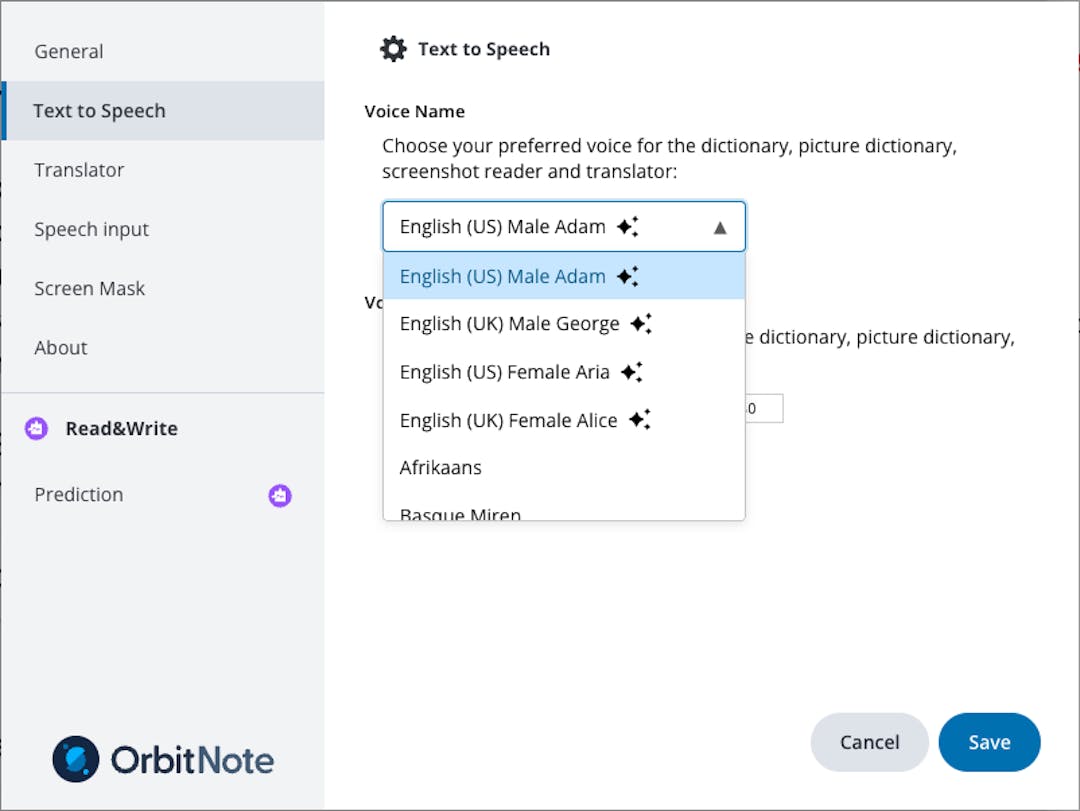The image size is (1080, 811).
Task: Open the Prediction settings
Action: pyautogui.click(x=78, y=494)
